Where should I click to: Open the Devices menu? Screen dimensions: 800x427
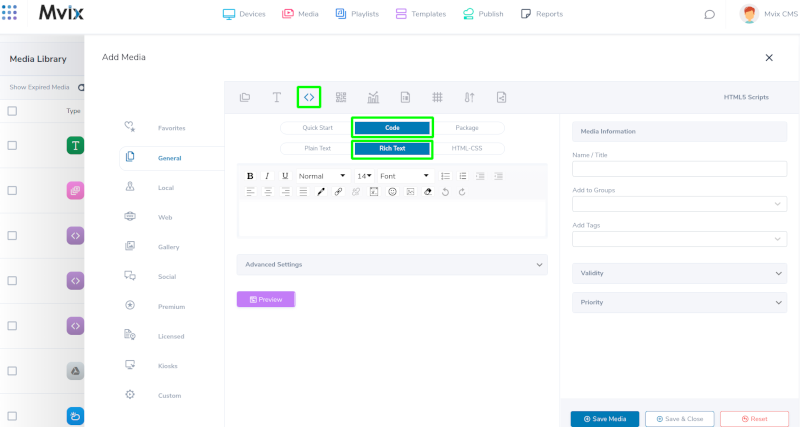pos(244,14)
